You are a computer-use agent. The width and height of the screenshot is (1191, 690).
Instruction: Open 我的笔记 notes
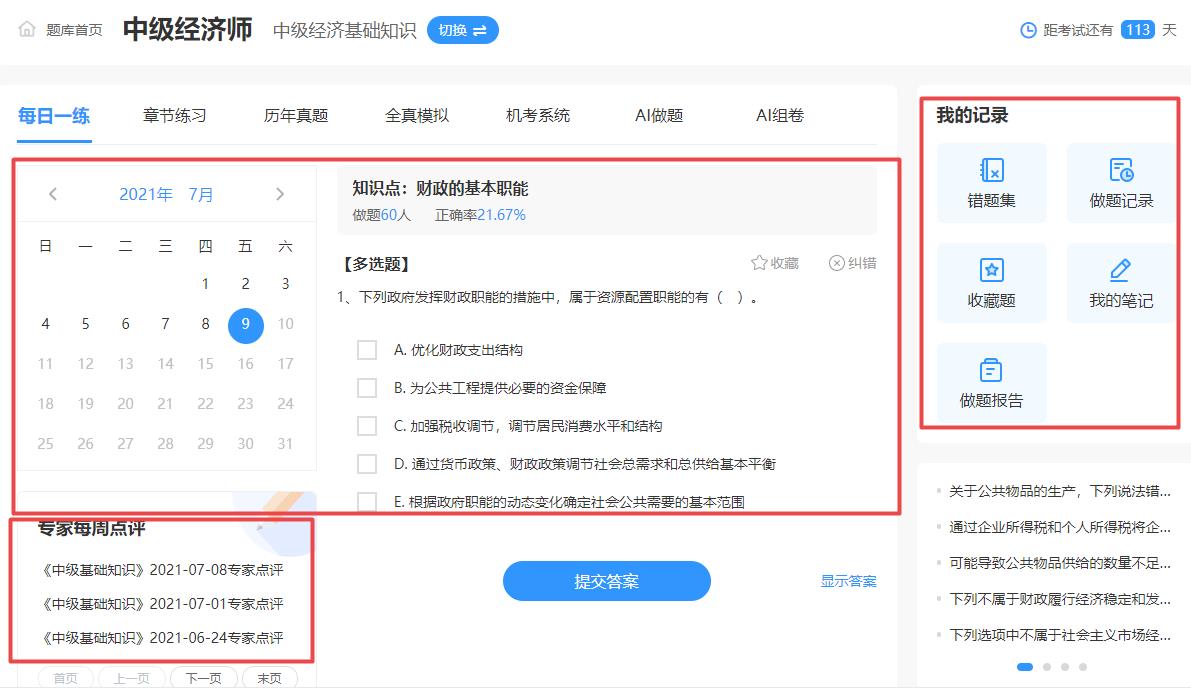1120,283
